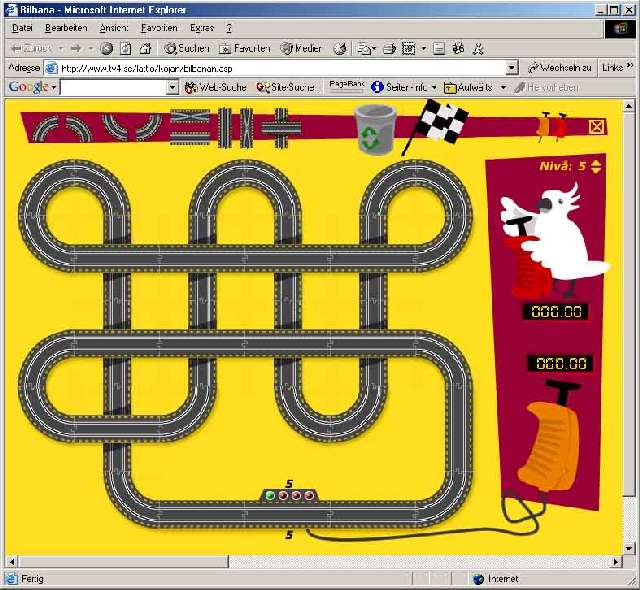Click the Suchen toolbar button
Image resolution: width=640 pixels, height=590 pixels.
tap(187, 48)
